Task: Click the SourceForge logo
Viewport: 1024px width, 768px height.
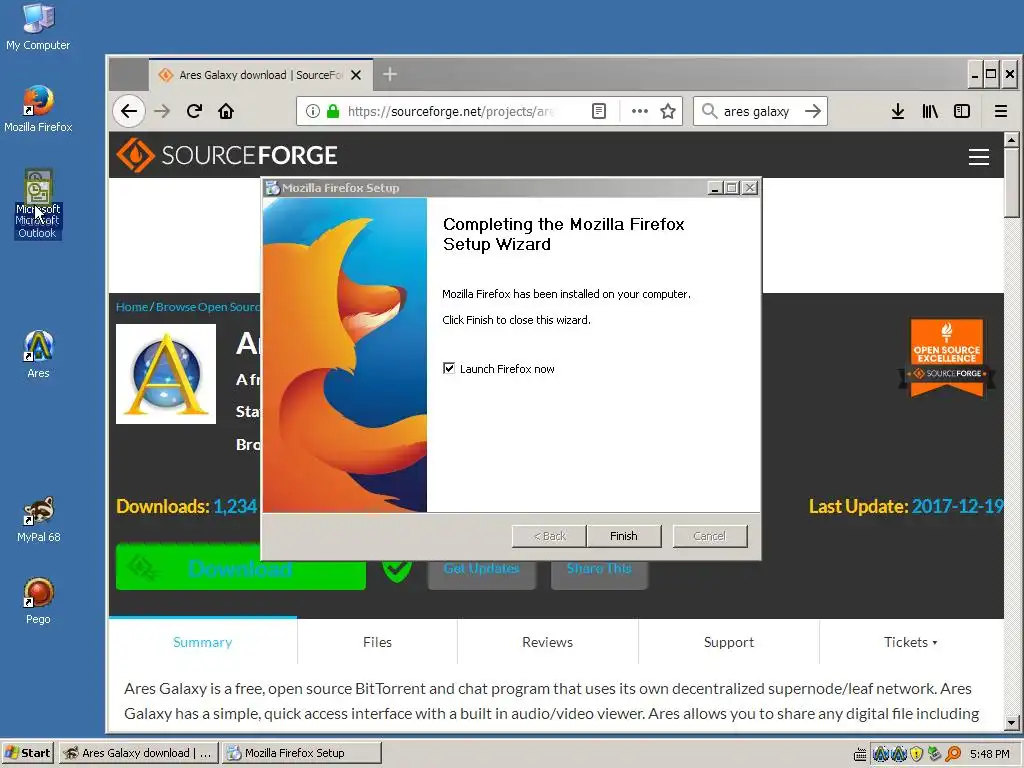Action: coord(227,155)
